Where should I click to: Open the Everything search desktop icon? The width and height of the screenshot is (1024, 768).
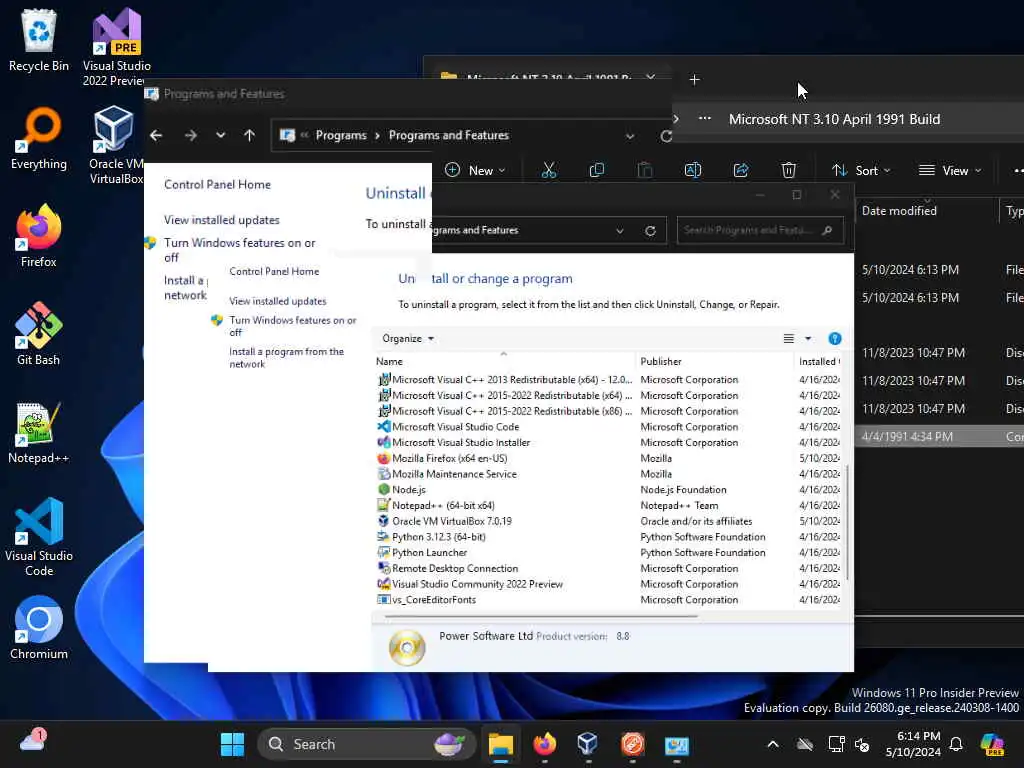[x=39, y=138]
